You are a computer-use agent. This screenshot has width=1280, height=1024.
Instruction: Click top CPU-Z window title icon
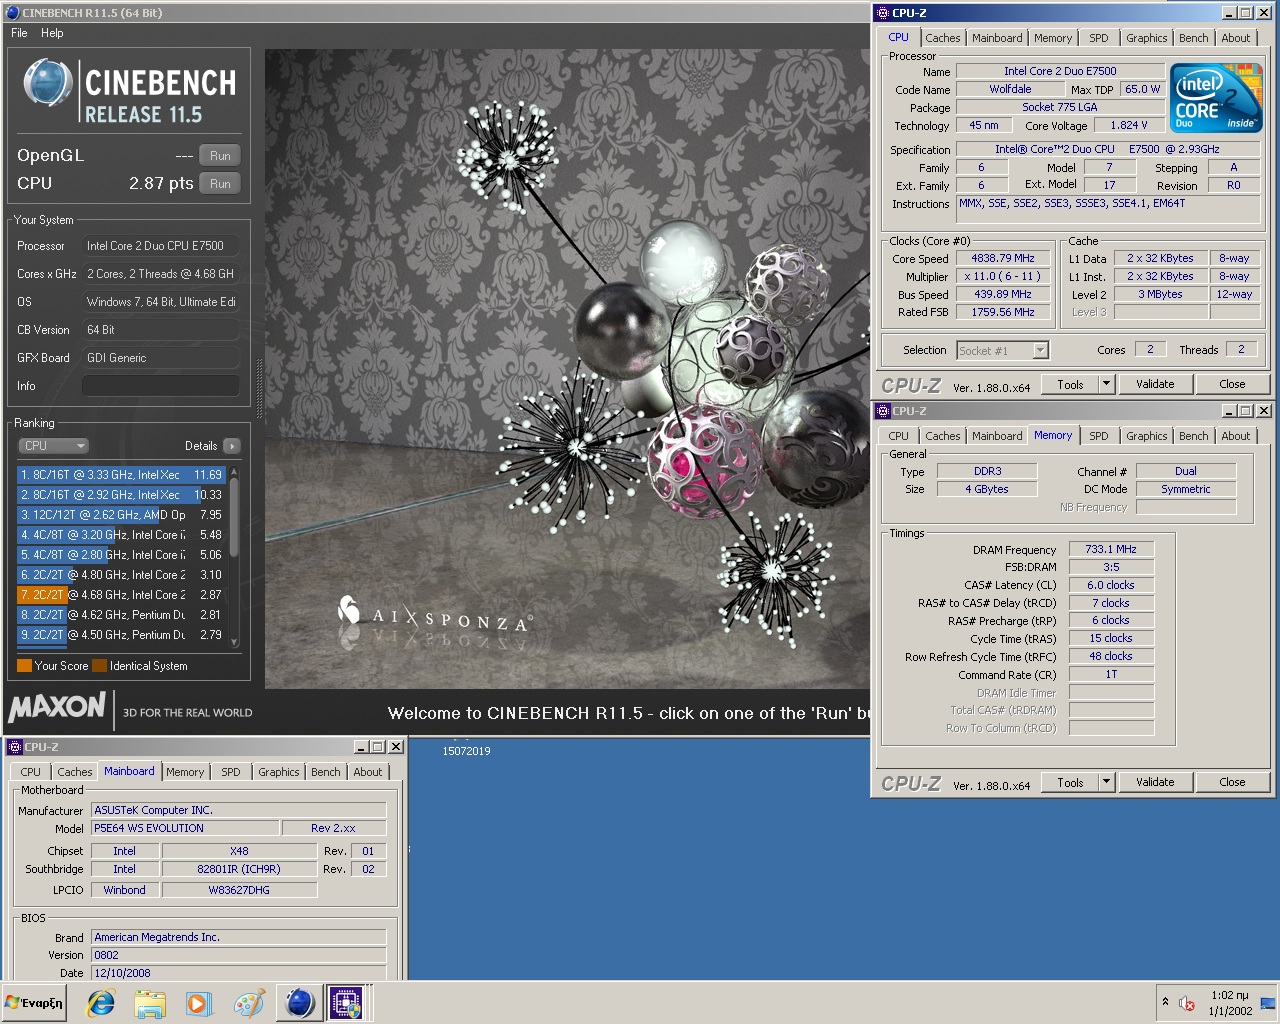coord(882,12)
